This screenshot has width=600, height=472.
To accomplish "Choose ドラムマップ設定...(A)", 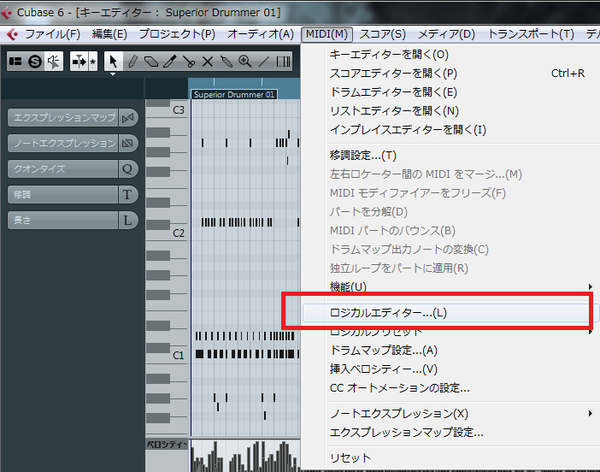I will (x=451, y=350).
